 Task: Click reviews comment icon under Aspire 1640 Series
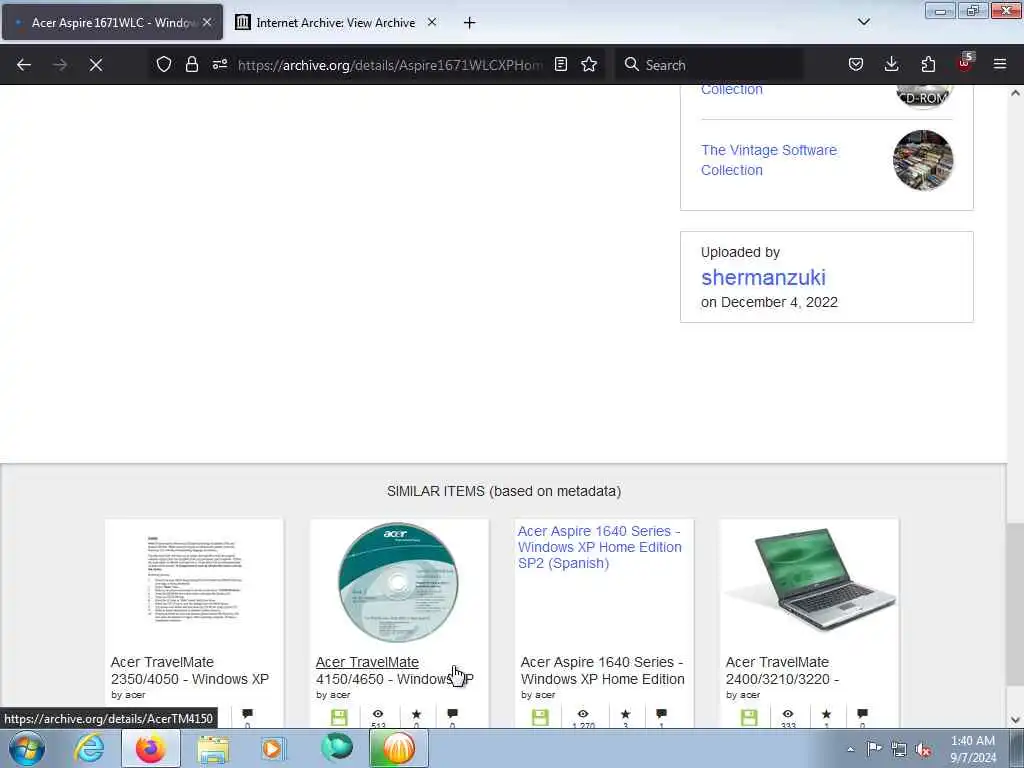pos(662,714)
